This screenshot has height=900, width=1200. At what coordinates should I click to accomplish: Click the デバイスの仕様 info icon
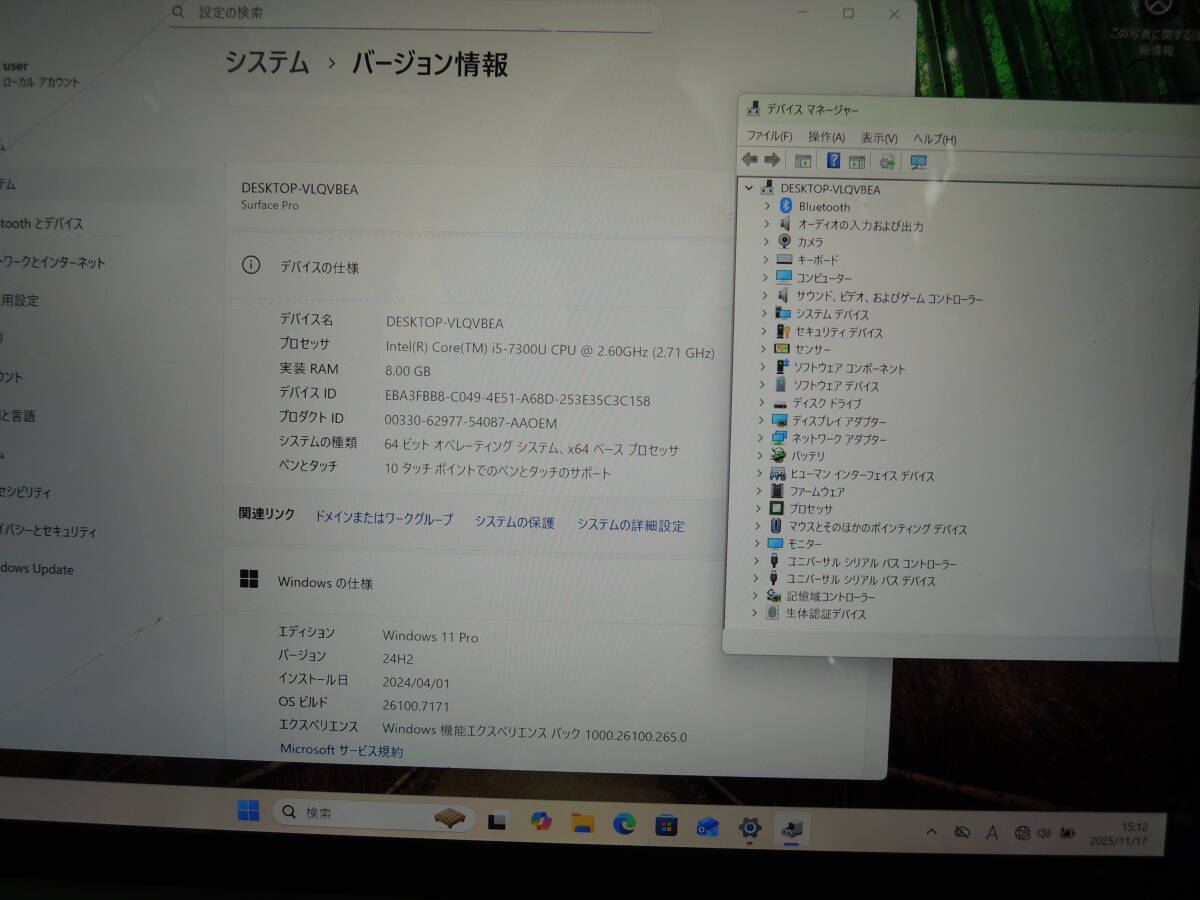tap(251, 265)
